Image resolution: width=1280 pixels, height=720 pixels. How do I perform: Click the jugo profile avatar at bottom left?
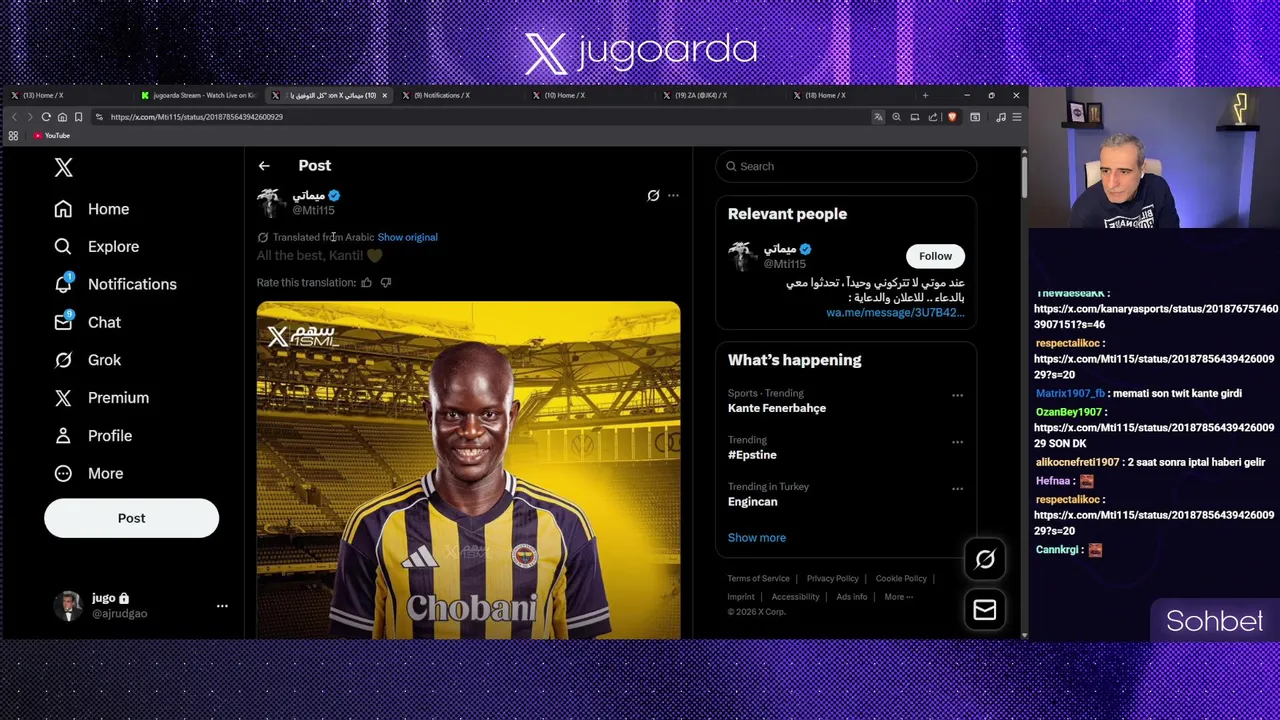coord(68,606)
